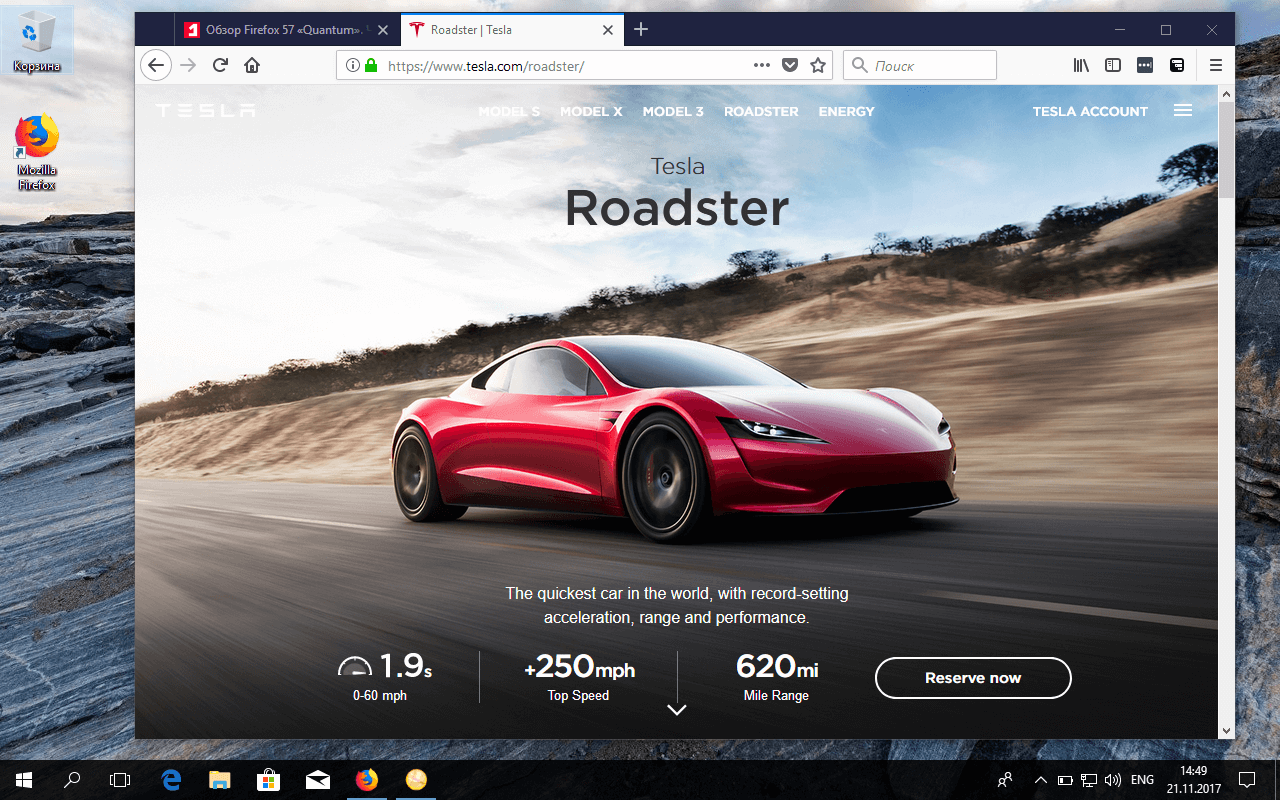This screenshot has width=1280, height=800.
Task: Click the Reserve now button
Action: 973,678
